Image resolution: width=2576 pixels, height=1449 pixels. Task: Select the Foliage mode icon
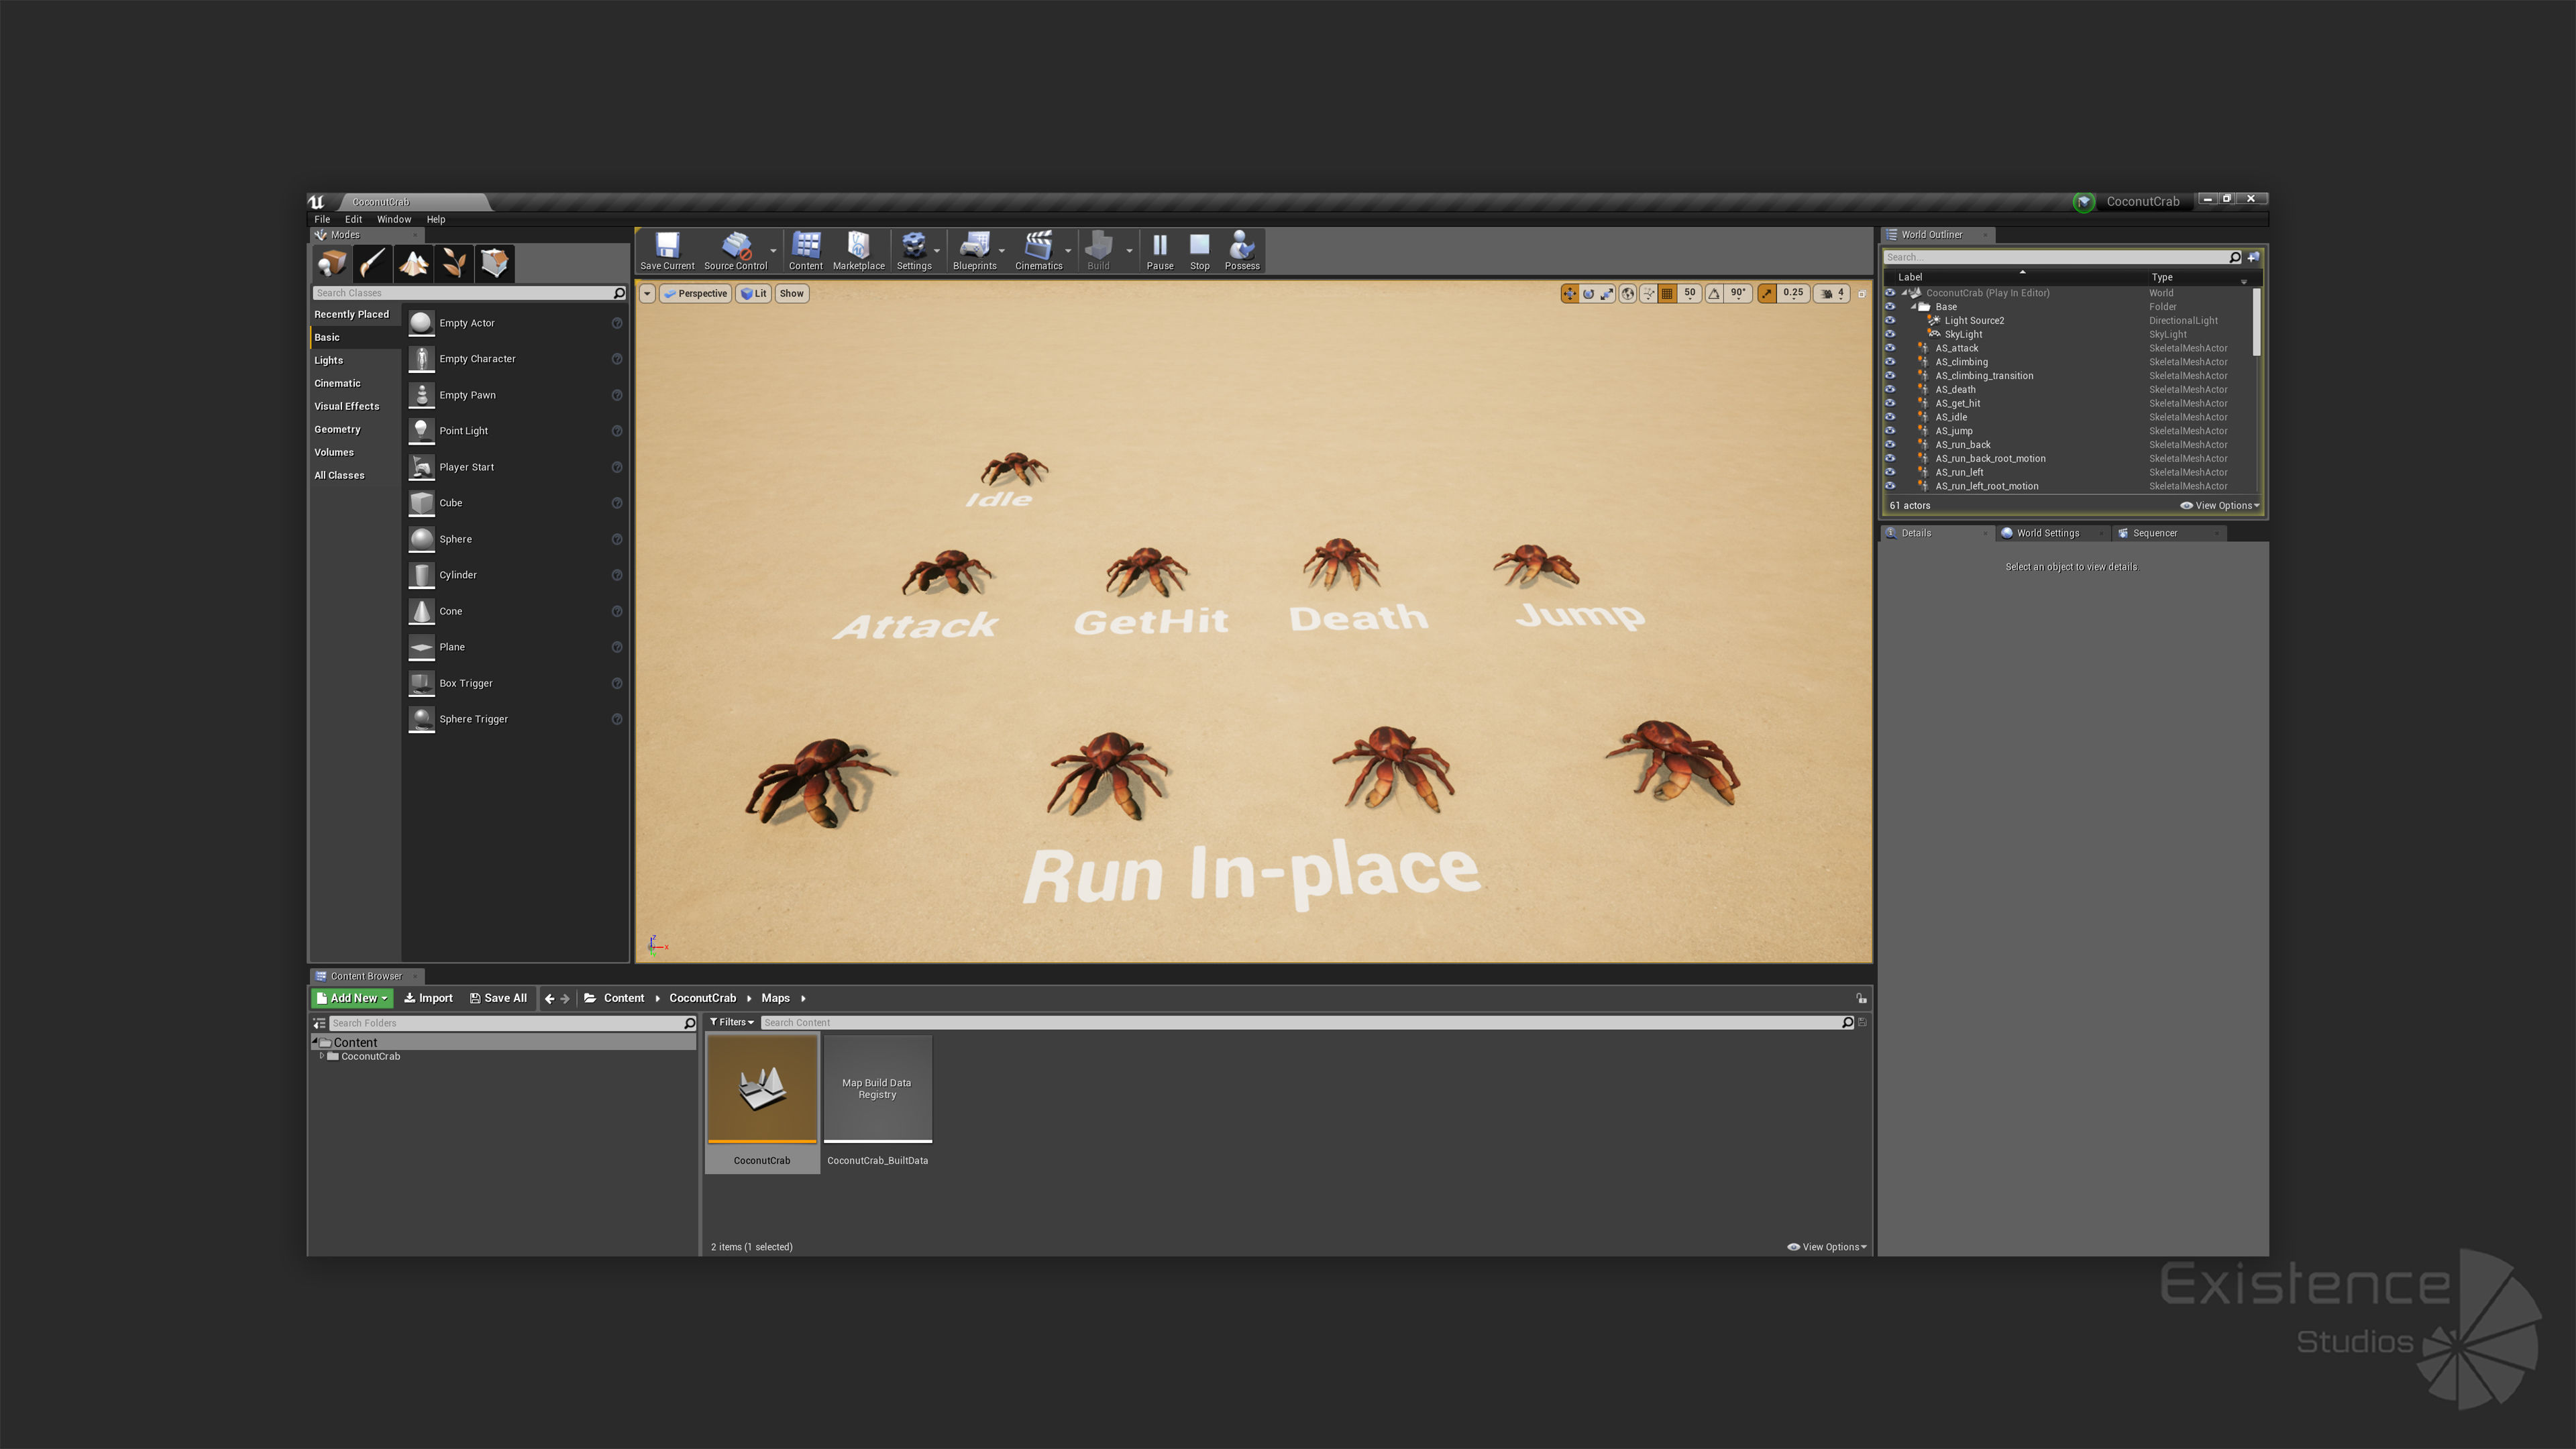click(x=454, y=263)
